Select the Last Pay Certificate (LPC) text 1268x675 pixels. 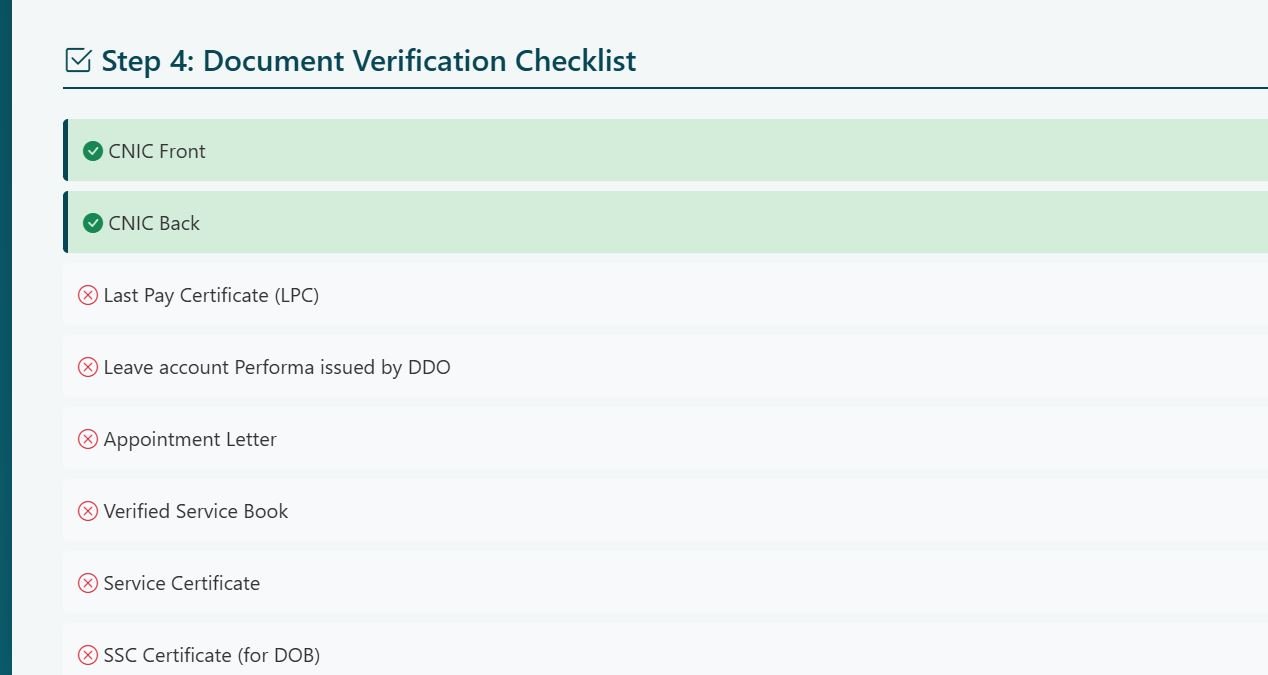click(211, 295)
